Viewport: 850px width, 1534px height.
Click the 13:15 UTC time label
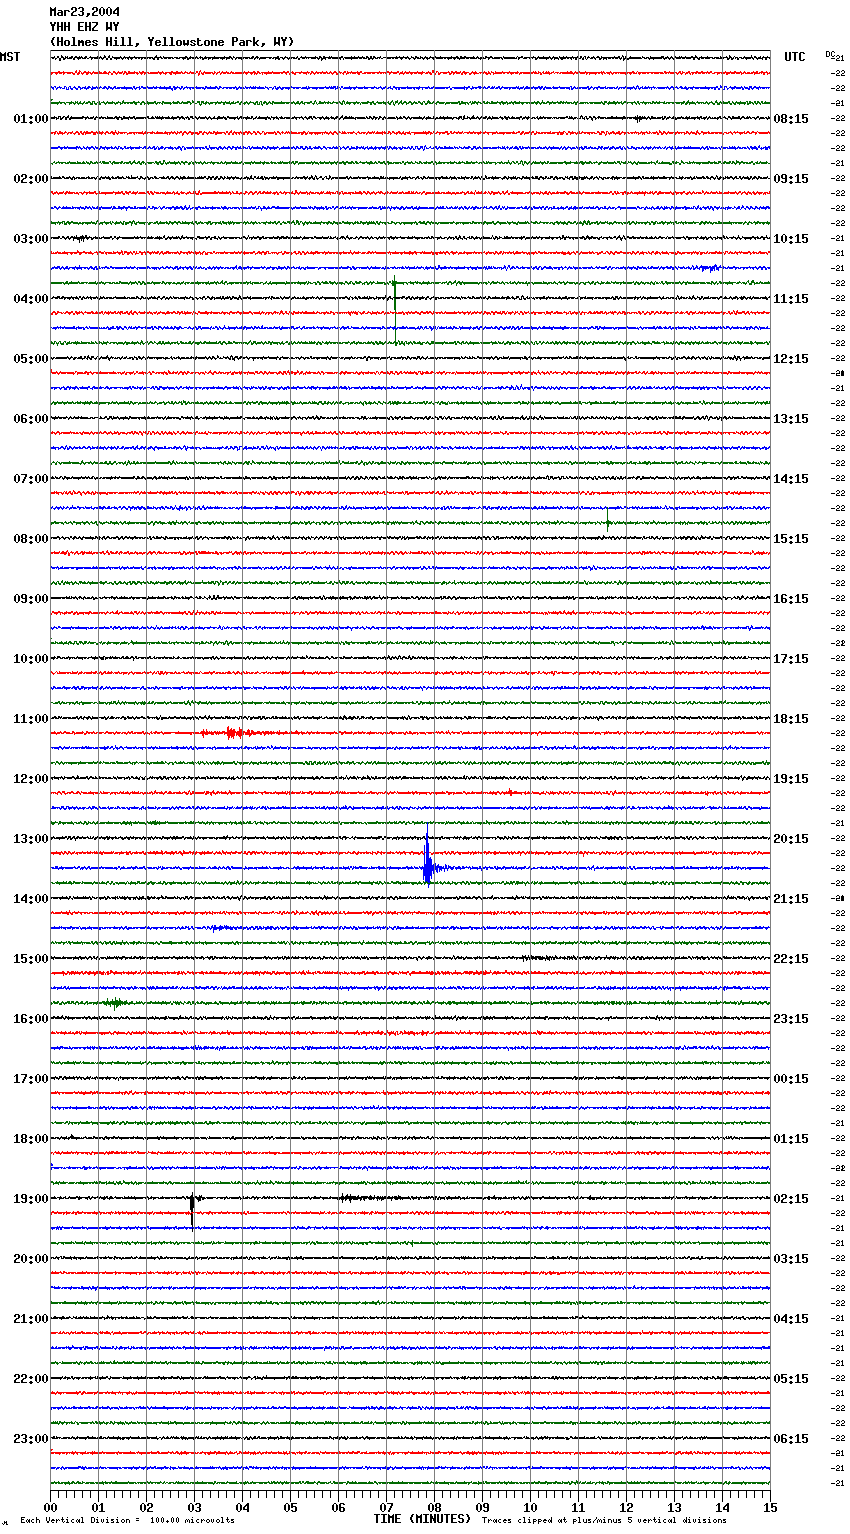point(791,419)
